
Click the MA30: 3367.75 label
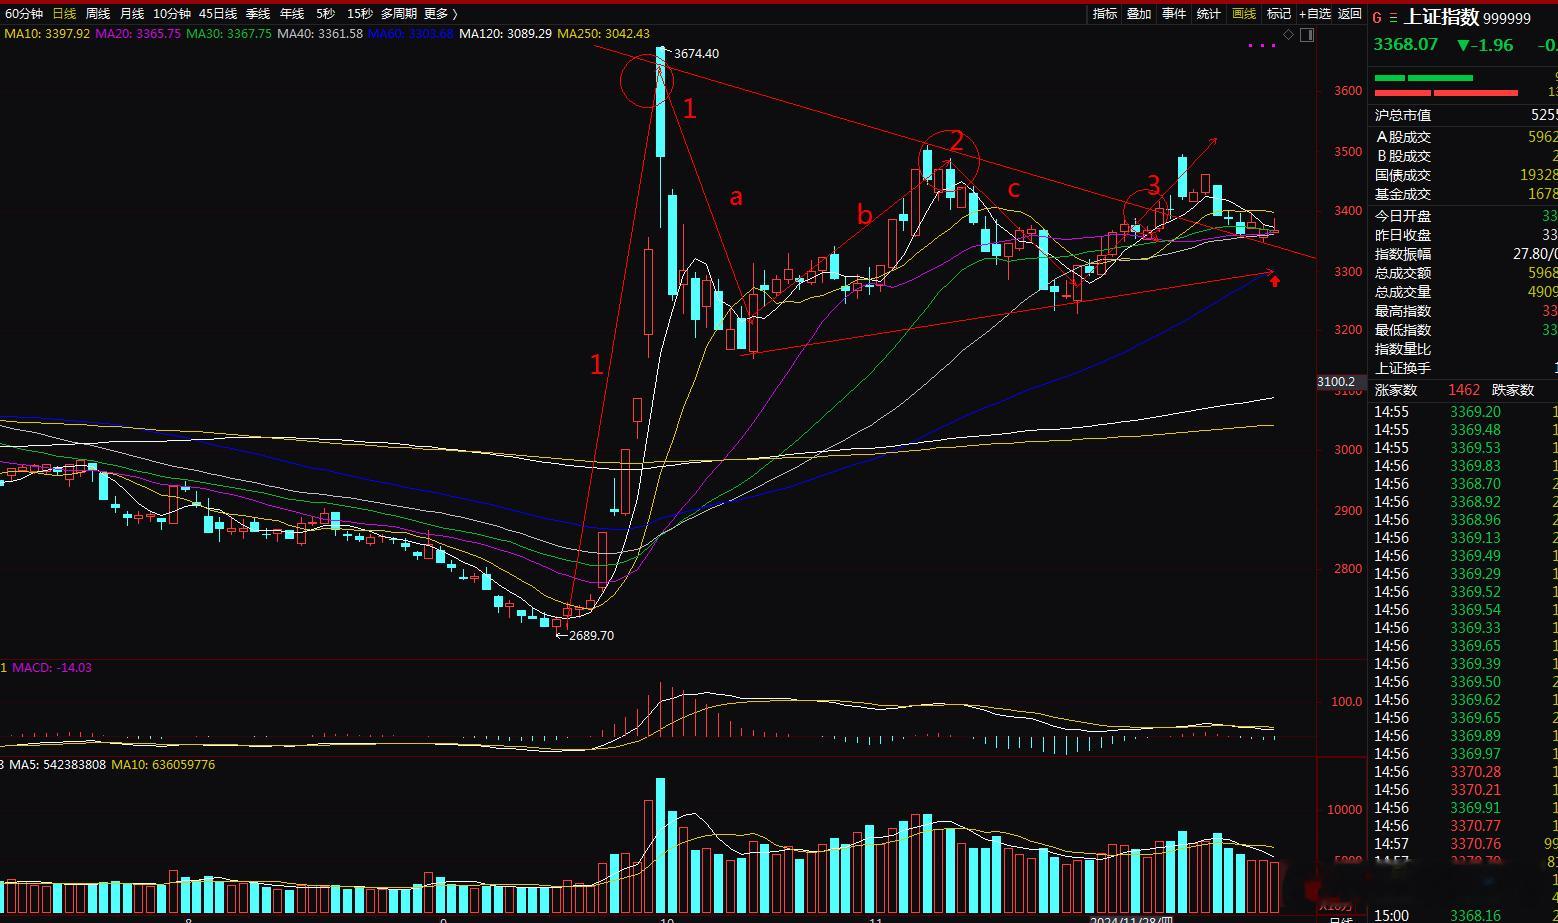229,34
